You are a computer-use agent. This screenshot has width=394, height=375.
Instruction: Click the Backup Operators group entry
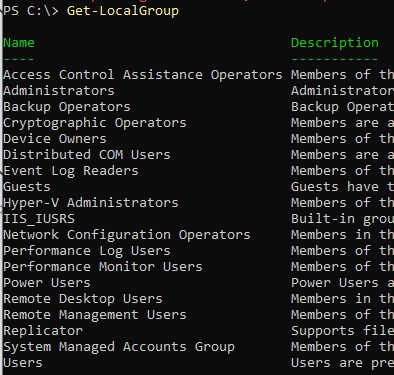(67, 107)
